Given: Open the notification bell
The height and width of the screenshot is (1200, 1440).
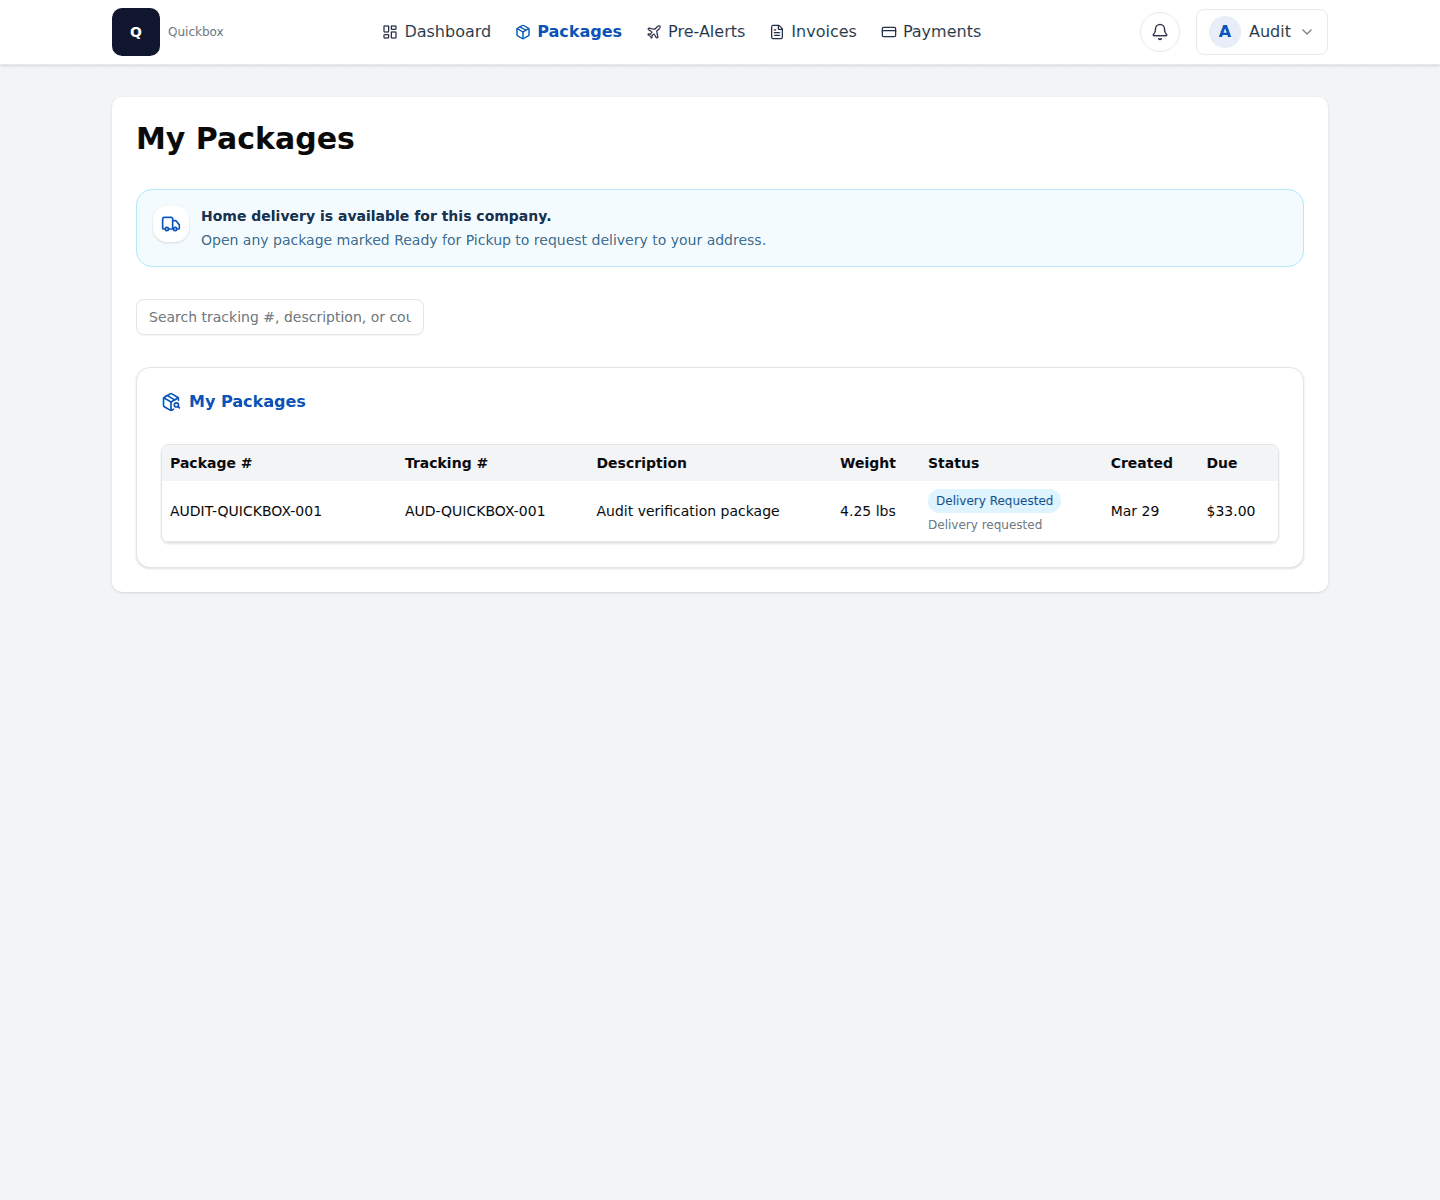Looking at the screenshot, I should tap(1159, 31).
